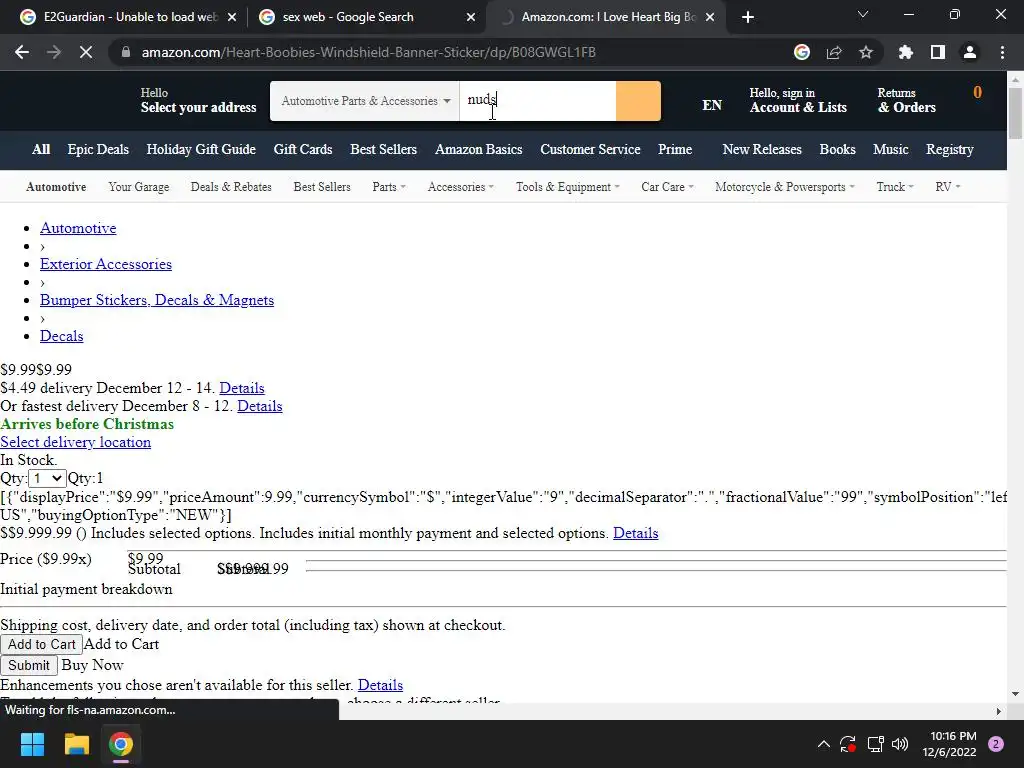Screen dimensions: 1024x768
Task: Open the tab search chevron
Action: [863, 14]
